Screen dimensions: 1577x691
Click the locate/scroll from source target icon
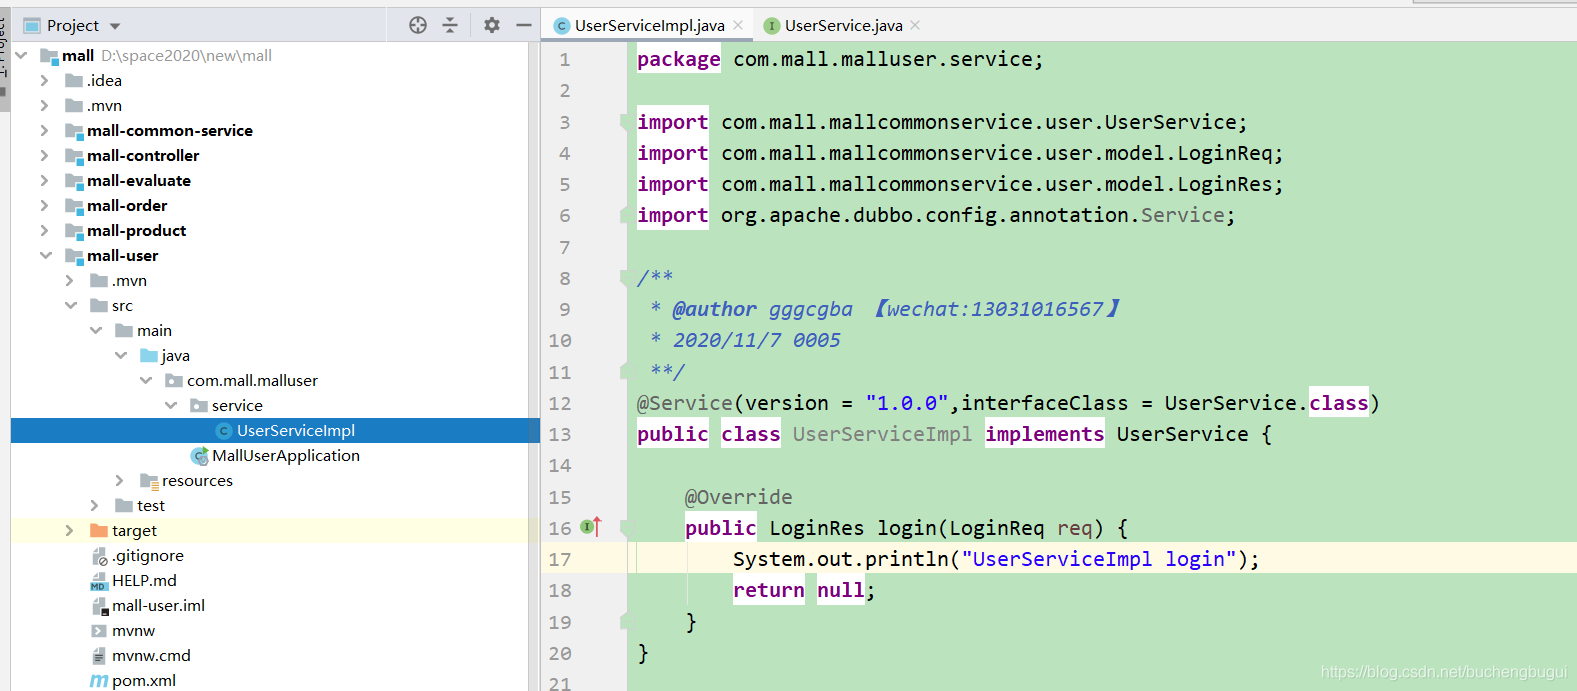tap(418, 25)
